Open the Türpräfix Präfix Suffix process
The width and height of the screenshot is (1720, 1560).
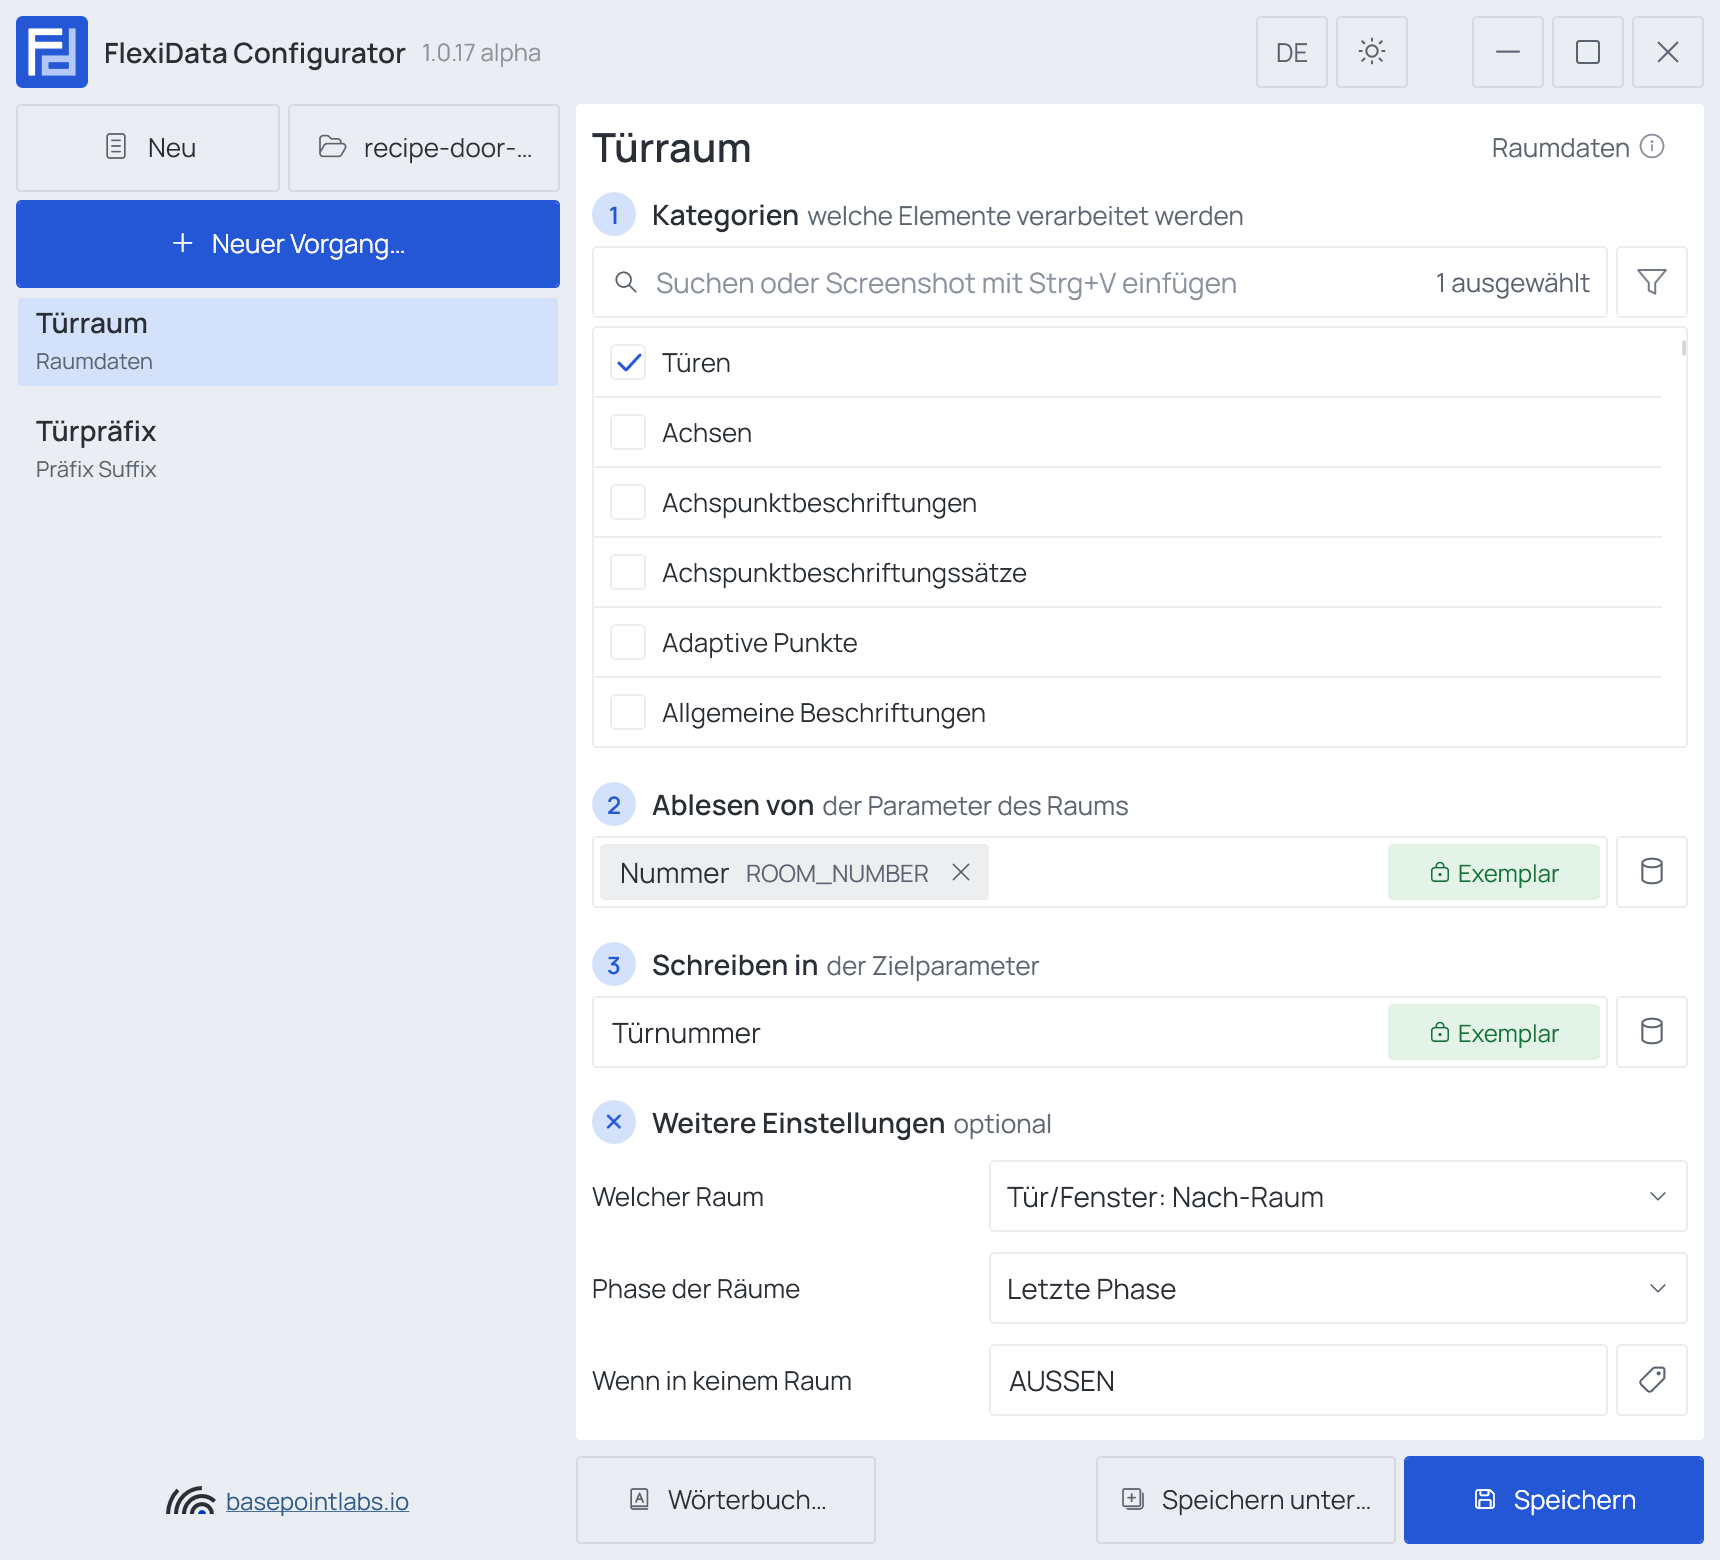(288, 450)
